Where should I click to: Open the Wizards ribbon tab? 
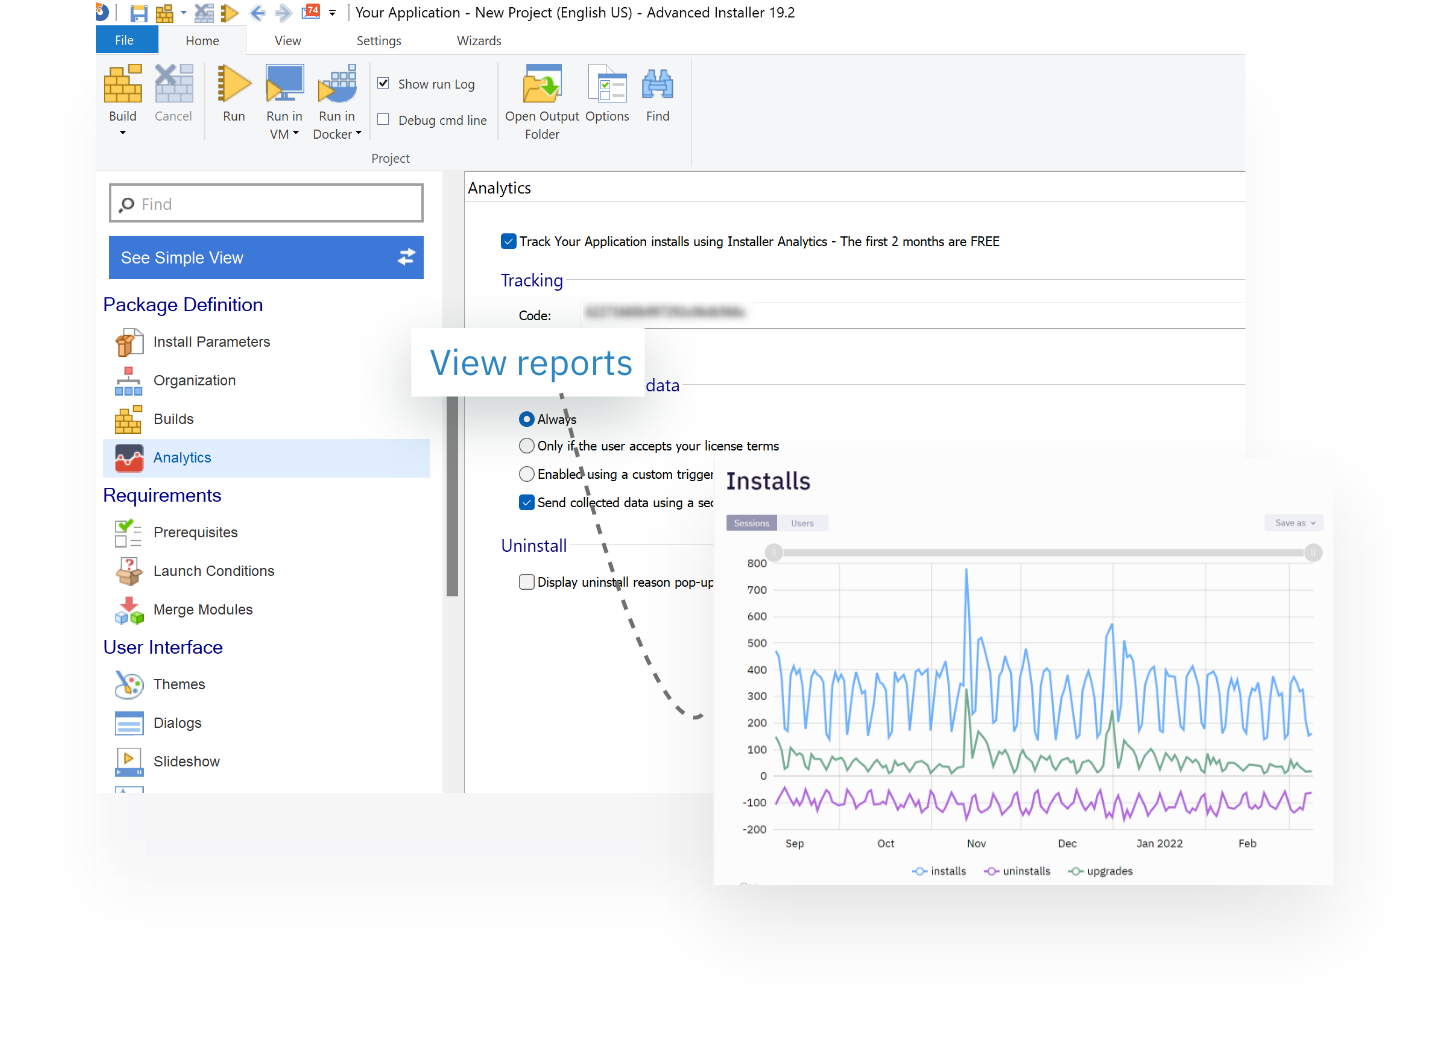tap(479, 41)
